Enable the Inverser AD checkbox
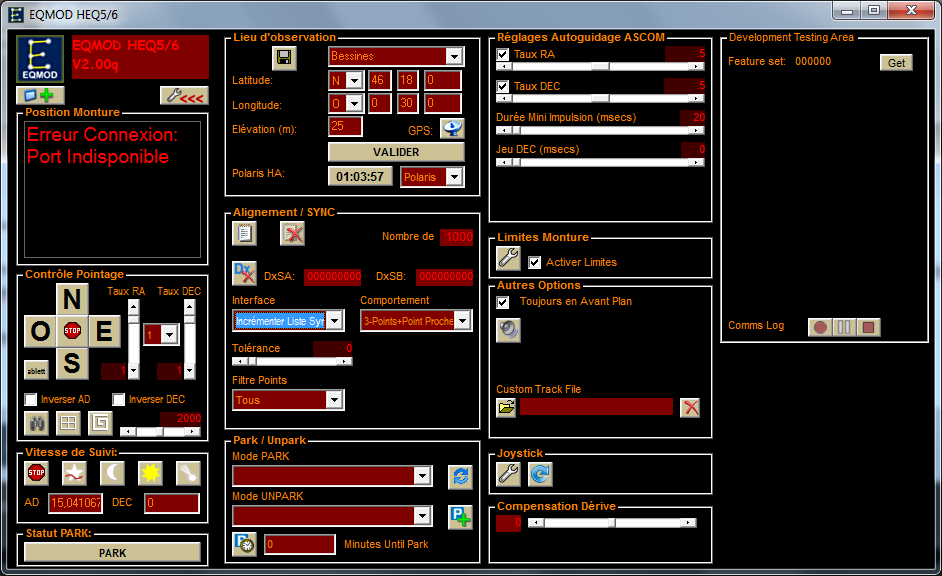The width and height of the screenshot is (942, 576). coord(31,399)
